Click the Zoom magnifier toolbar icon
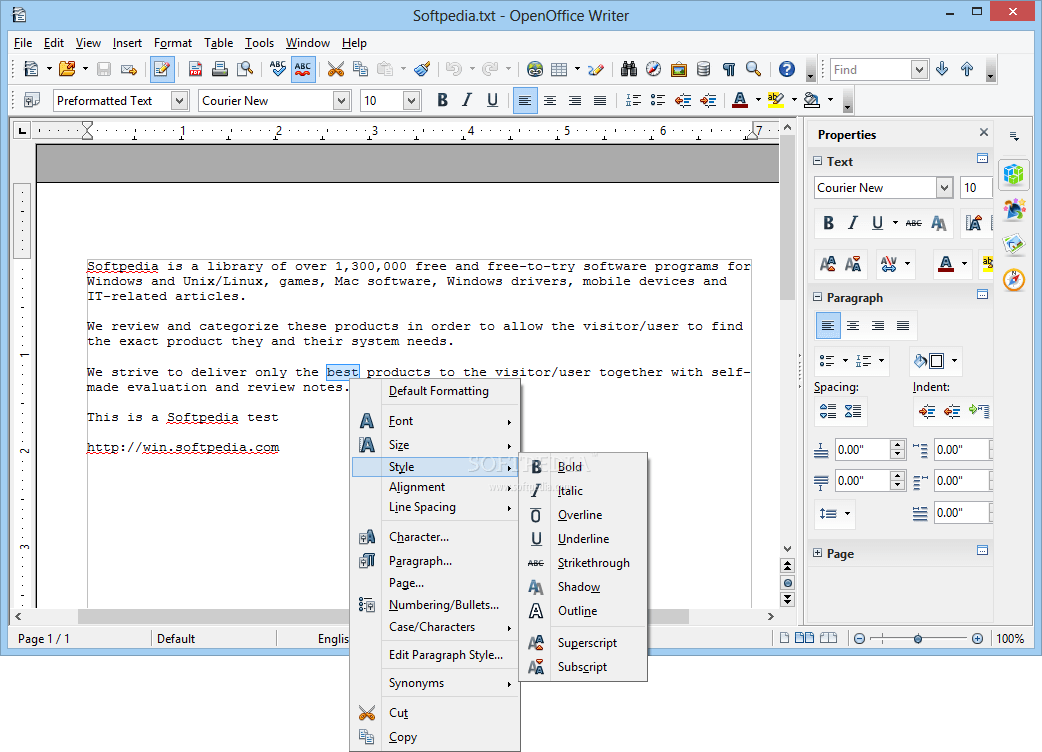The width and height of the screenshot is (1042, 752). point(754,69)
